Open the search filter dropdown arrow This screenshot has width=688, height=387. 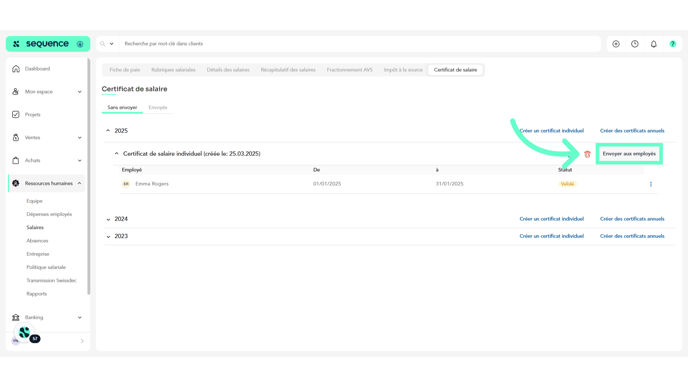(x=111, y=44)
